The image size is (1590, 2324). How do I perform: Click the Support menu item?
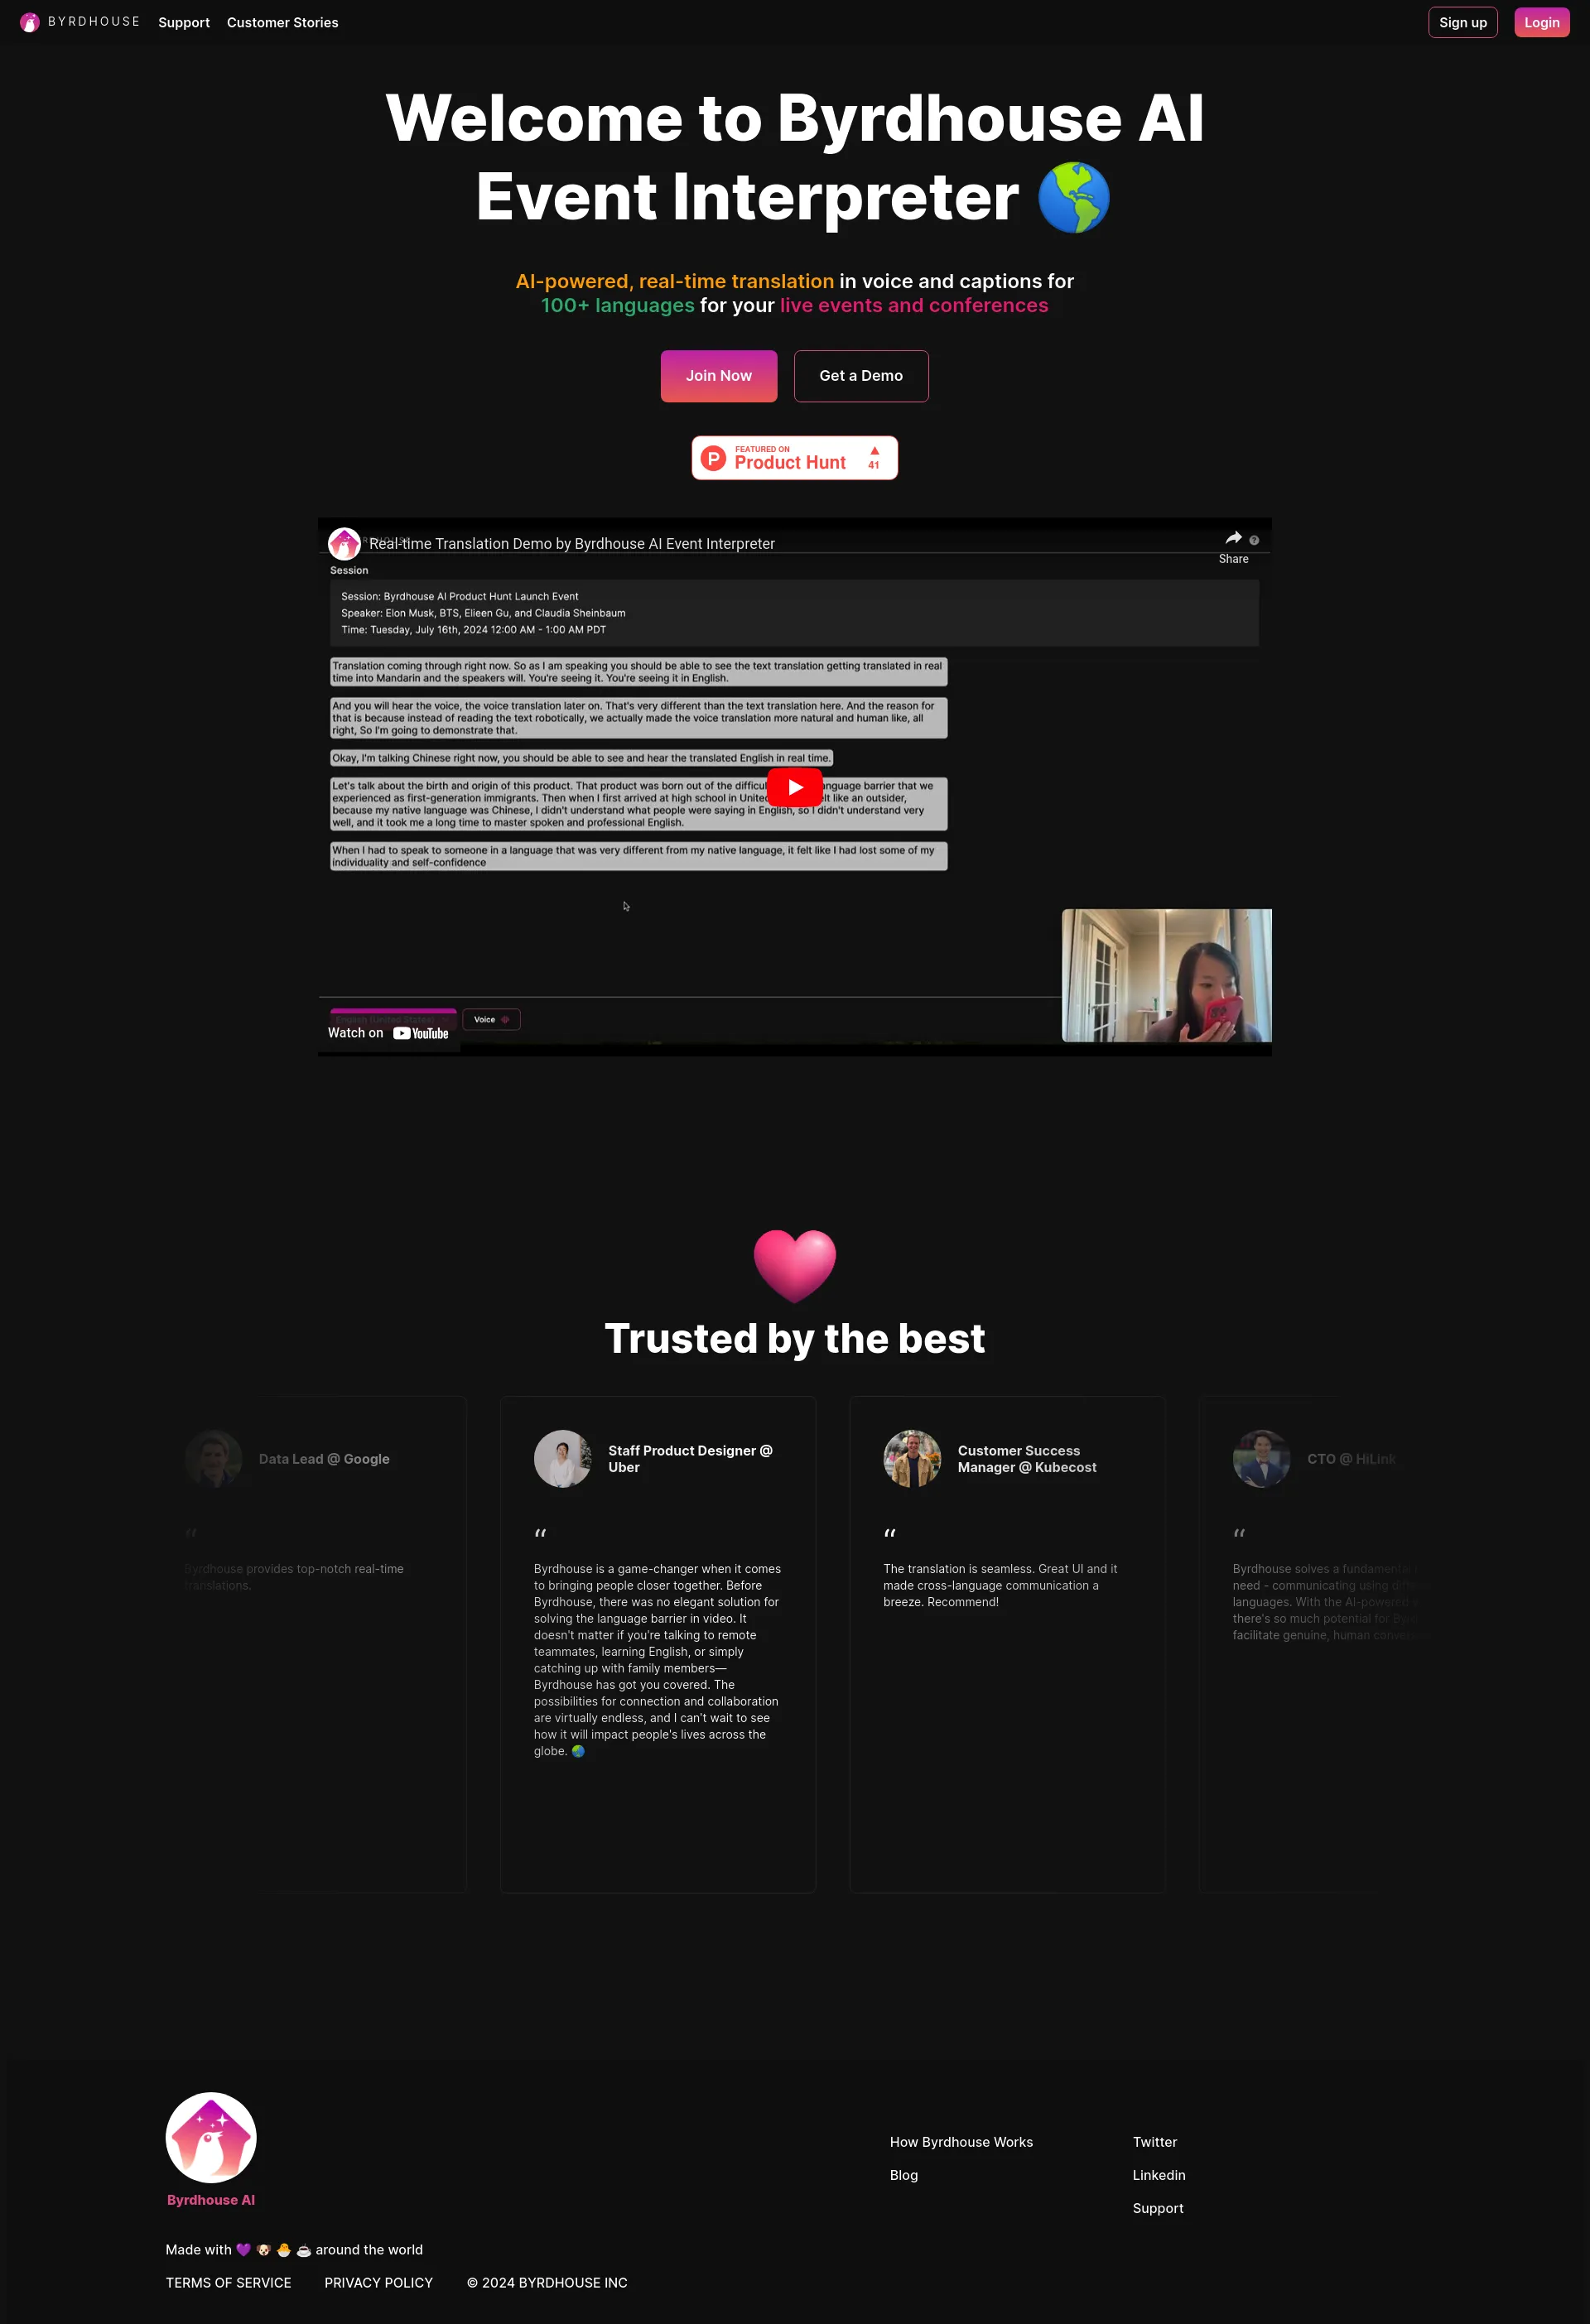click(x=184, y=22)
